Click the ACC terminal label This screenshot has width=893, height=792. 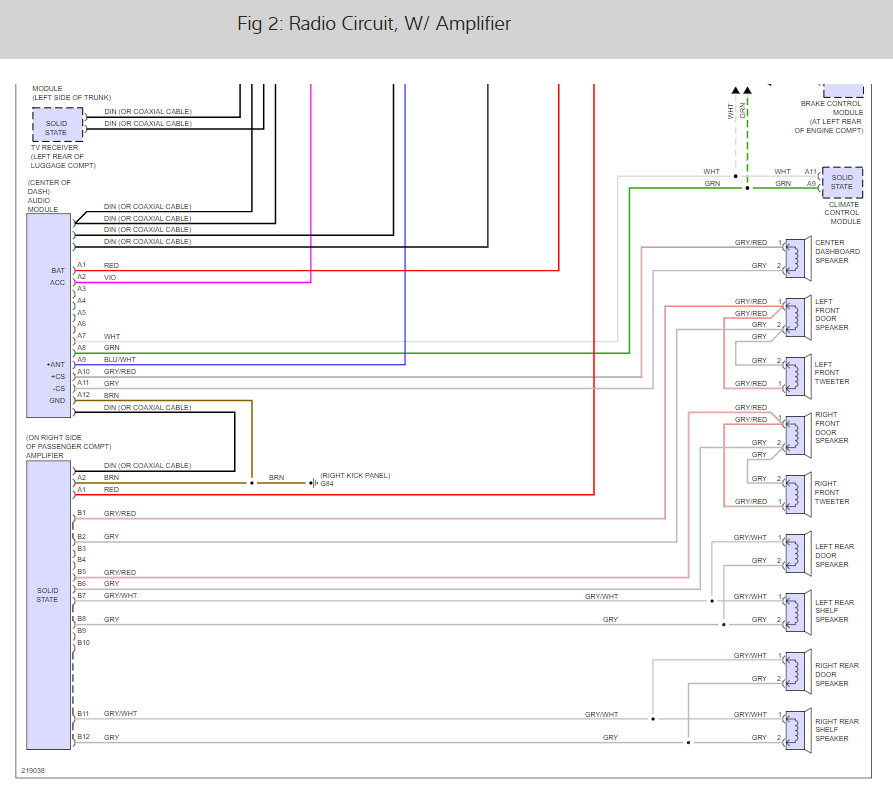tap(57, 282)
